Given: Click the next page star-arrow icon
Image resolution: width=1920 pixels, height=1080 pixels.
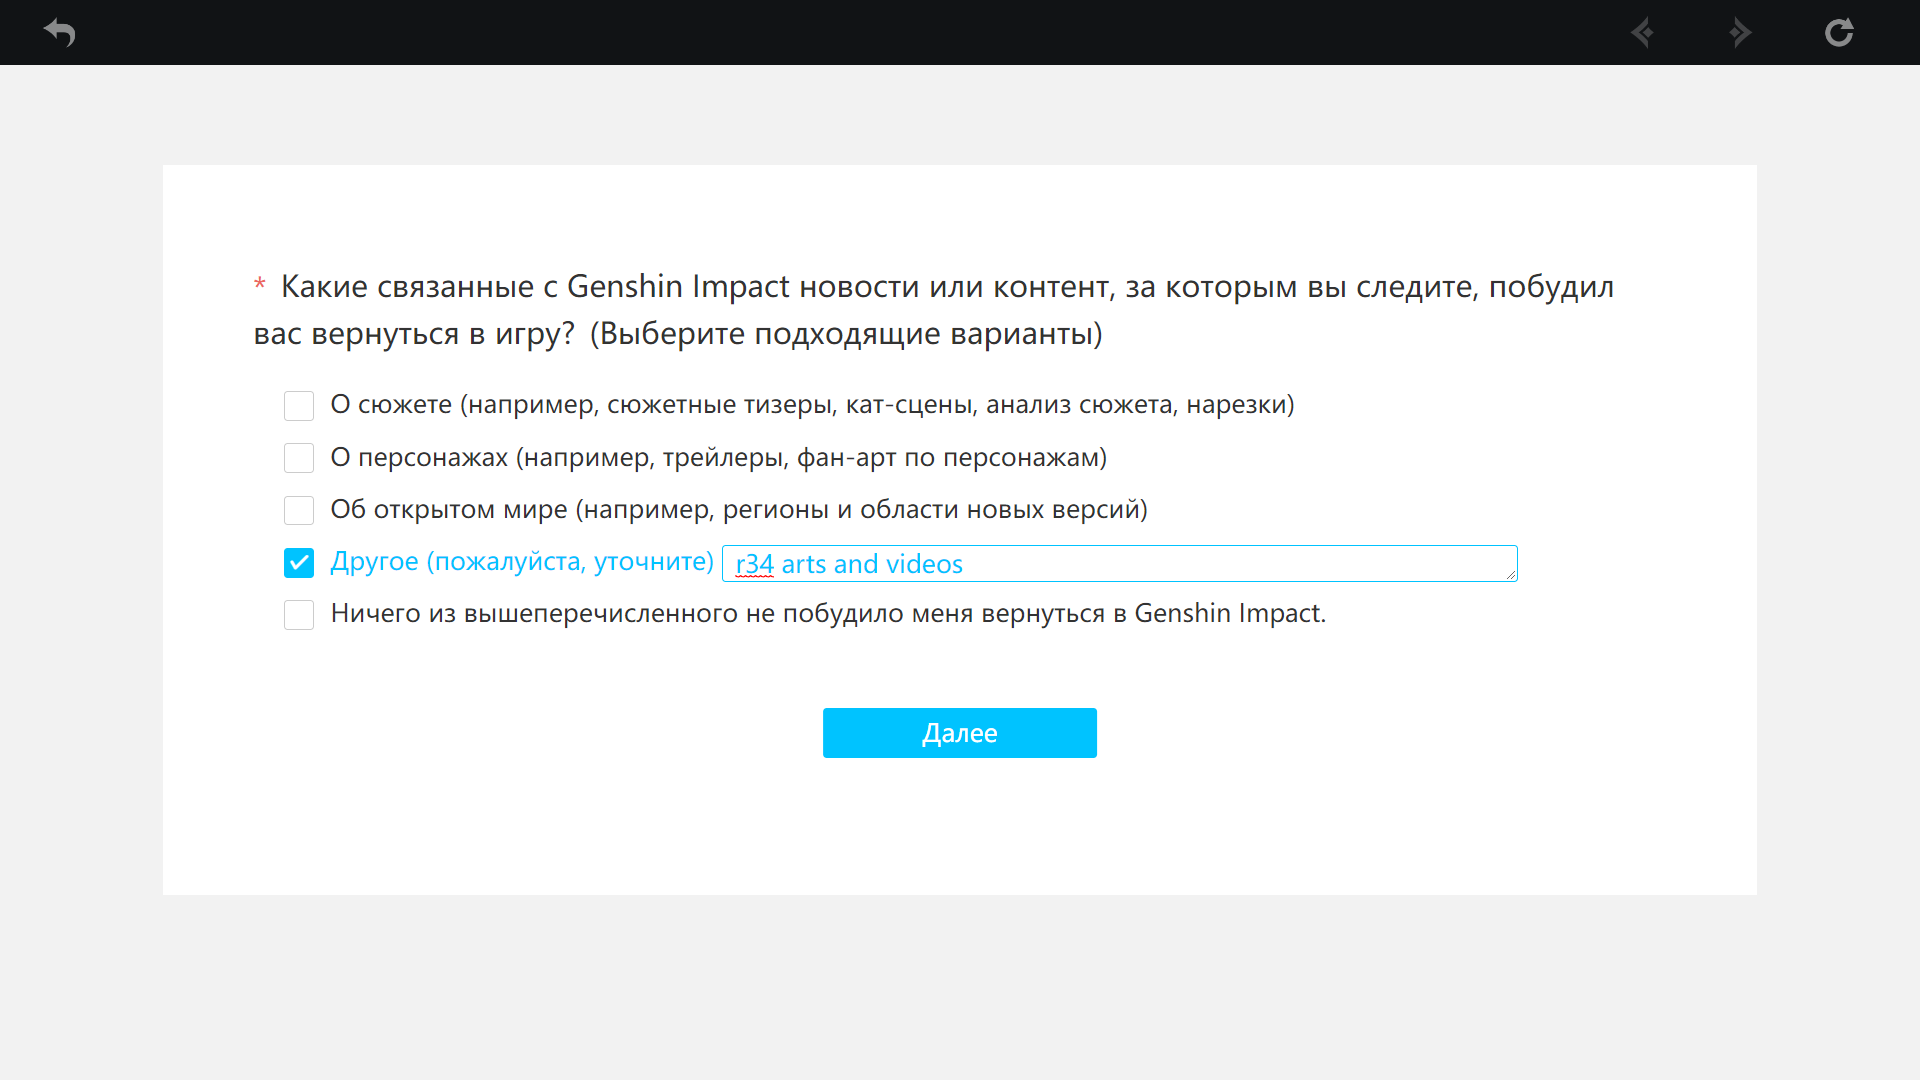Looking at the screenshot, I should tap(1740, 33).
